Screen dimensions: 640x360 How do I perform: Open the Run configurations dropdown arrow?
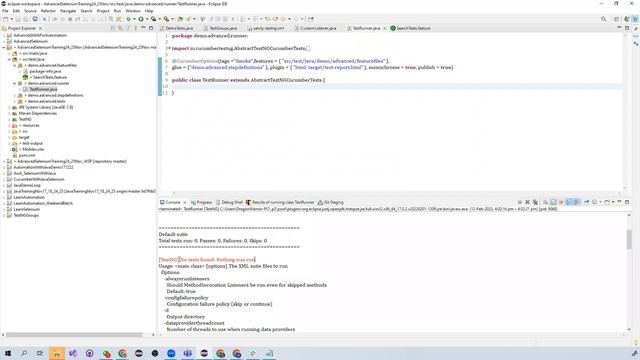click(146, 19)
